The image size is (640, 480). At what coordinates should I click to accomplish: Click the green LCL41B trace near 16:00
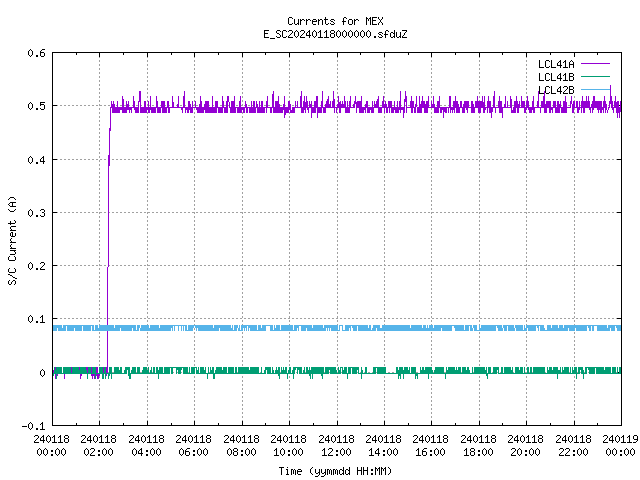(x=431, y=370)
